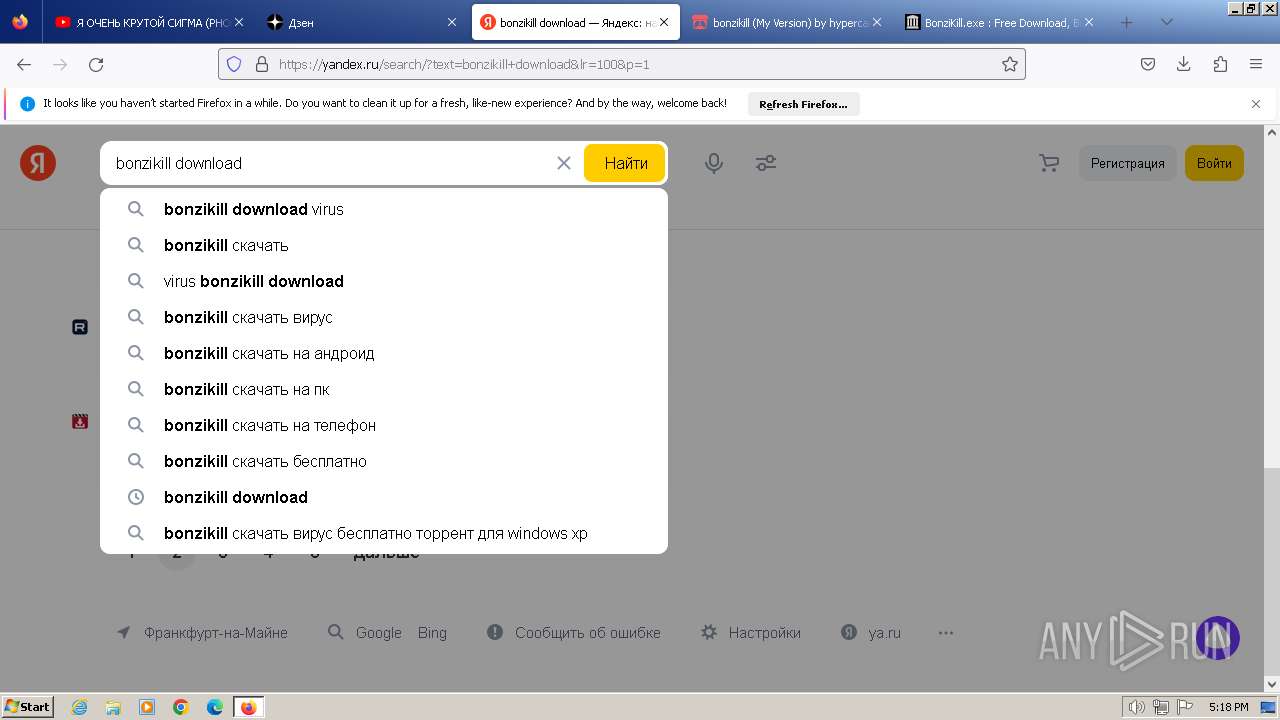Open more options ellipsis in footer
The width and height of the screenshot is (1280, 720).
point(946,633)
